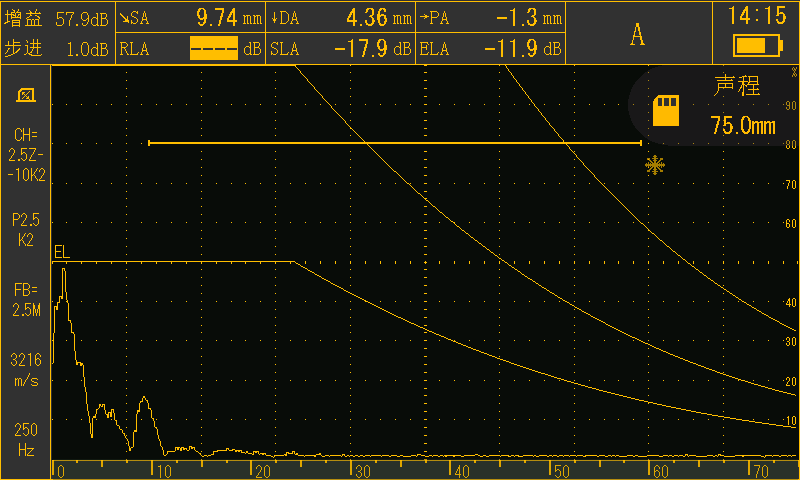Click the 80 mark on amplitude scale

(791, 145)
